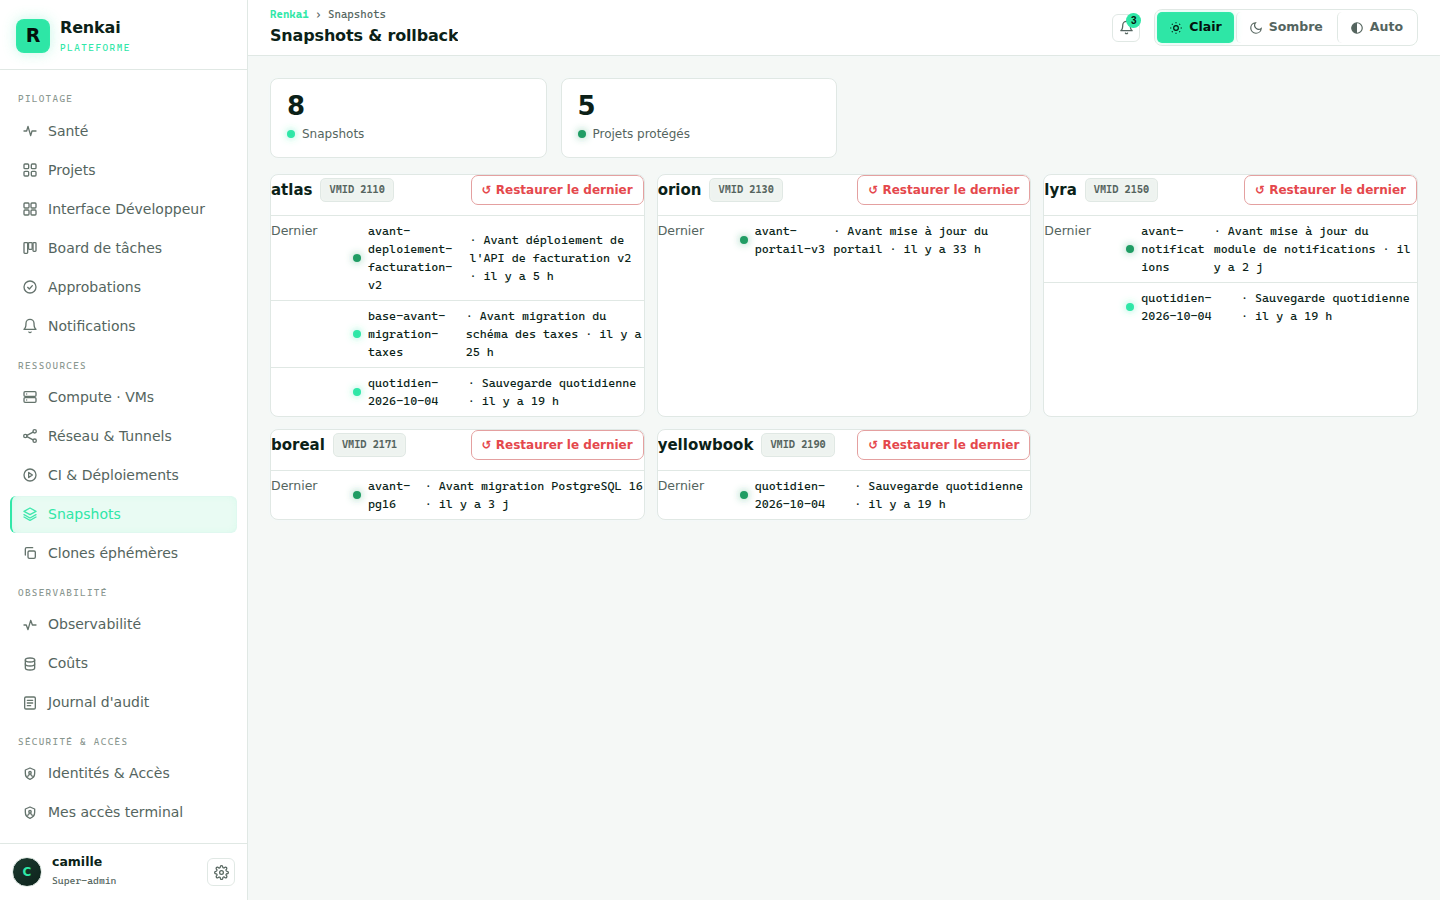
Task: Open Identités & Accès page
Action: click(x=123, y=773)
